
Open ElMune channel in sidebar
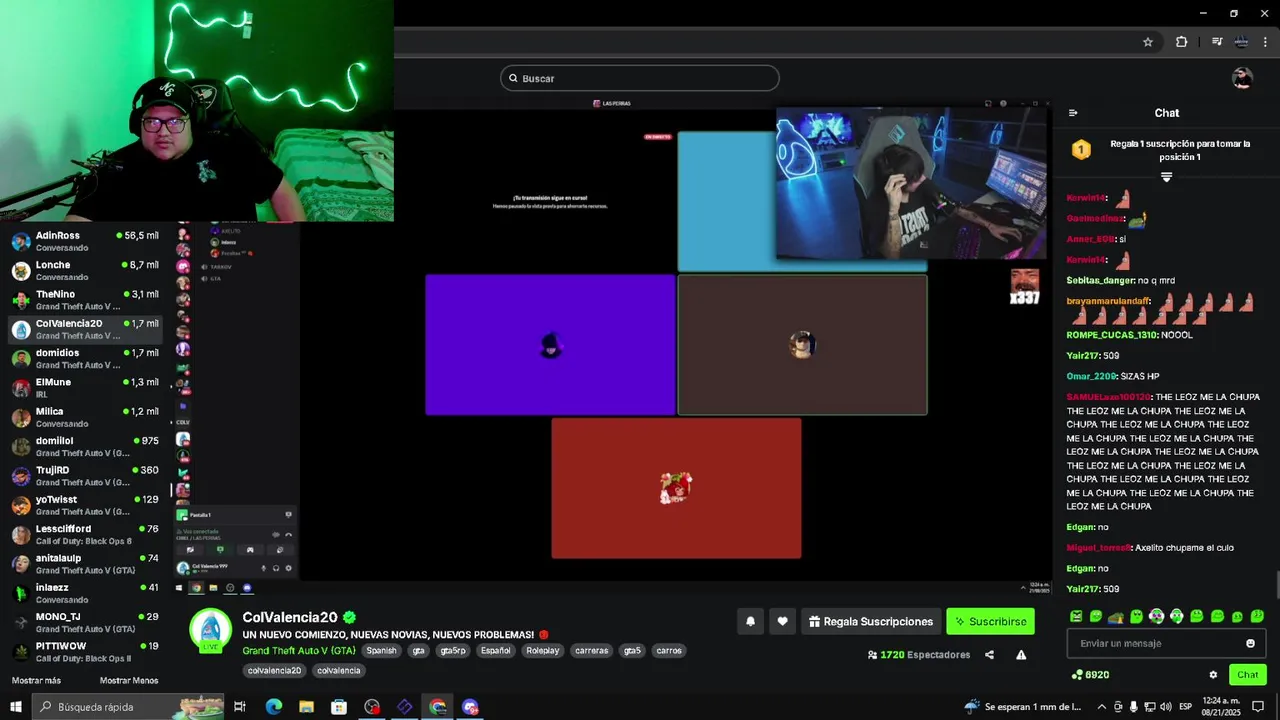tap(85, 388)
